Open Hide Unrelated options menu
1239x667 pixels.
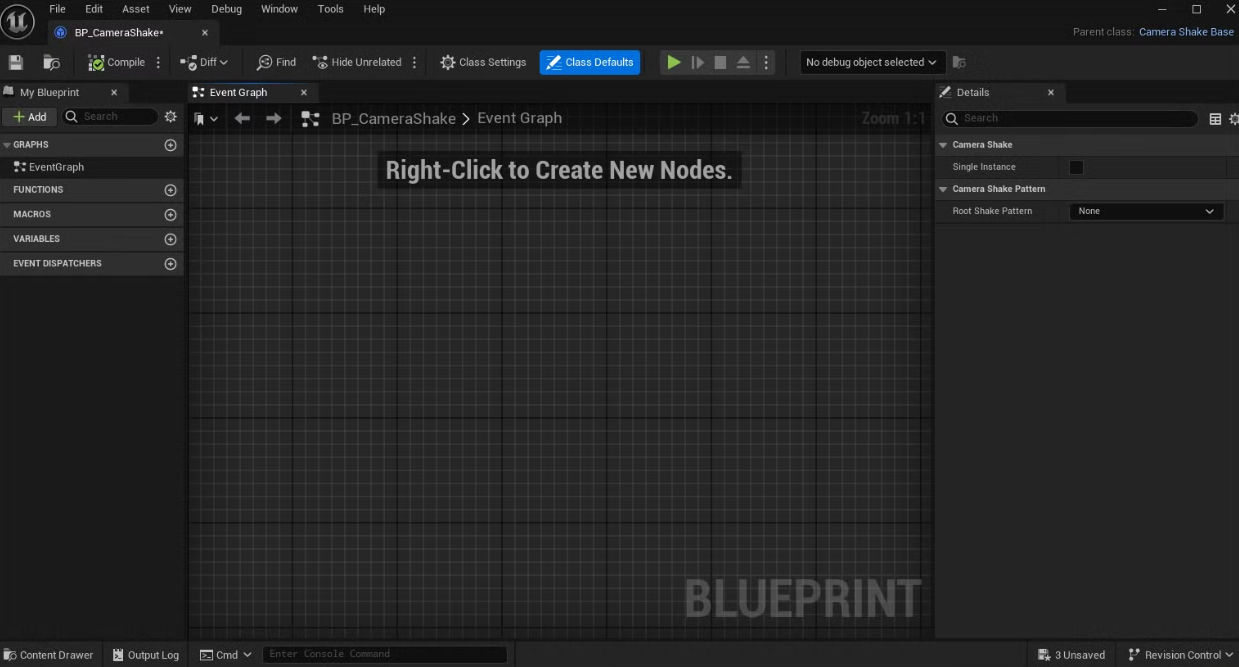click(414, 62)
